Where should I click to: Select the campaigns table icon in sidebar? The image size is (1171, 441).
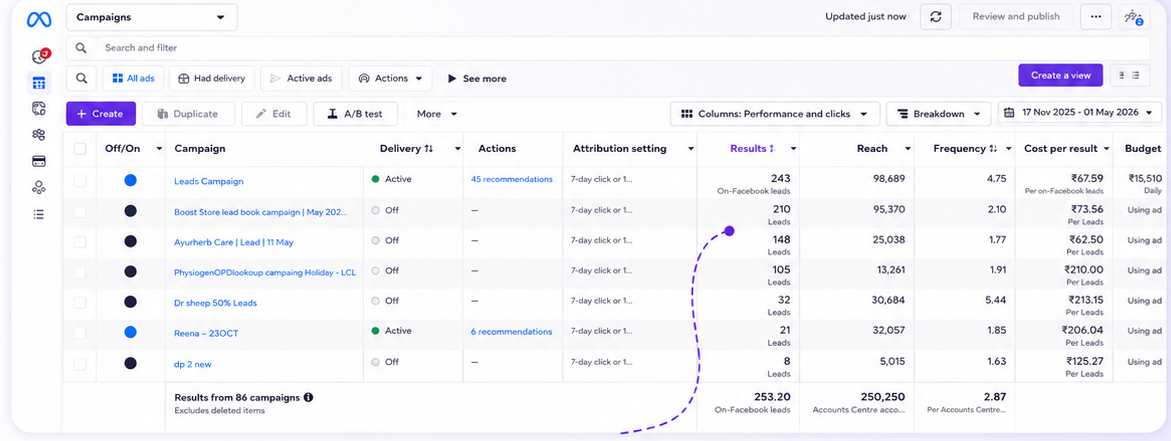(x=39, y=83)
